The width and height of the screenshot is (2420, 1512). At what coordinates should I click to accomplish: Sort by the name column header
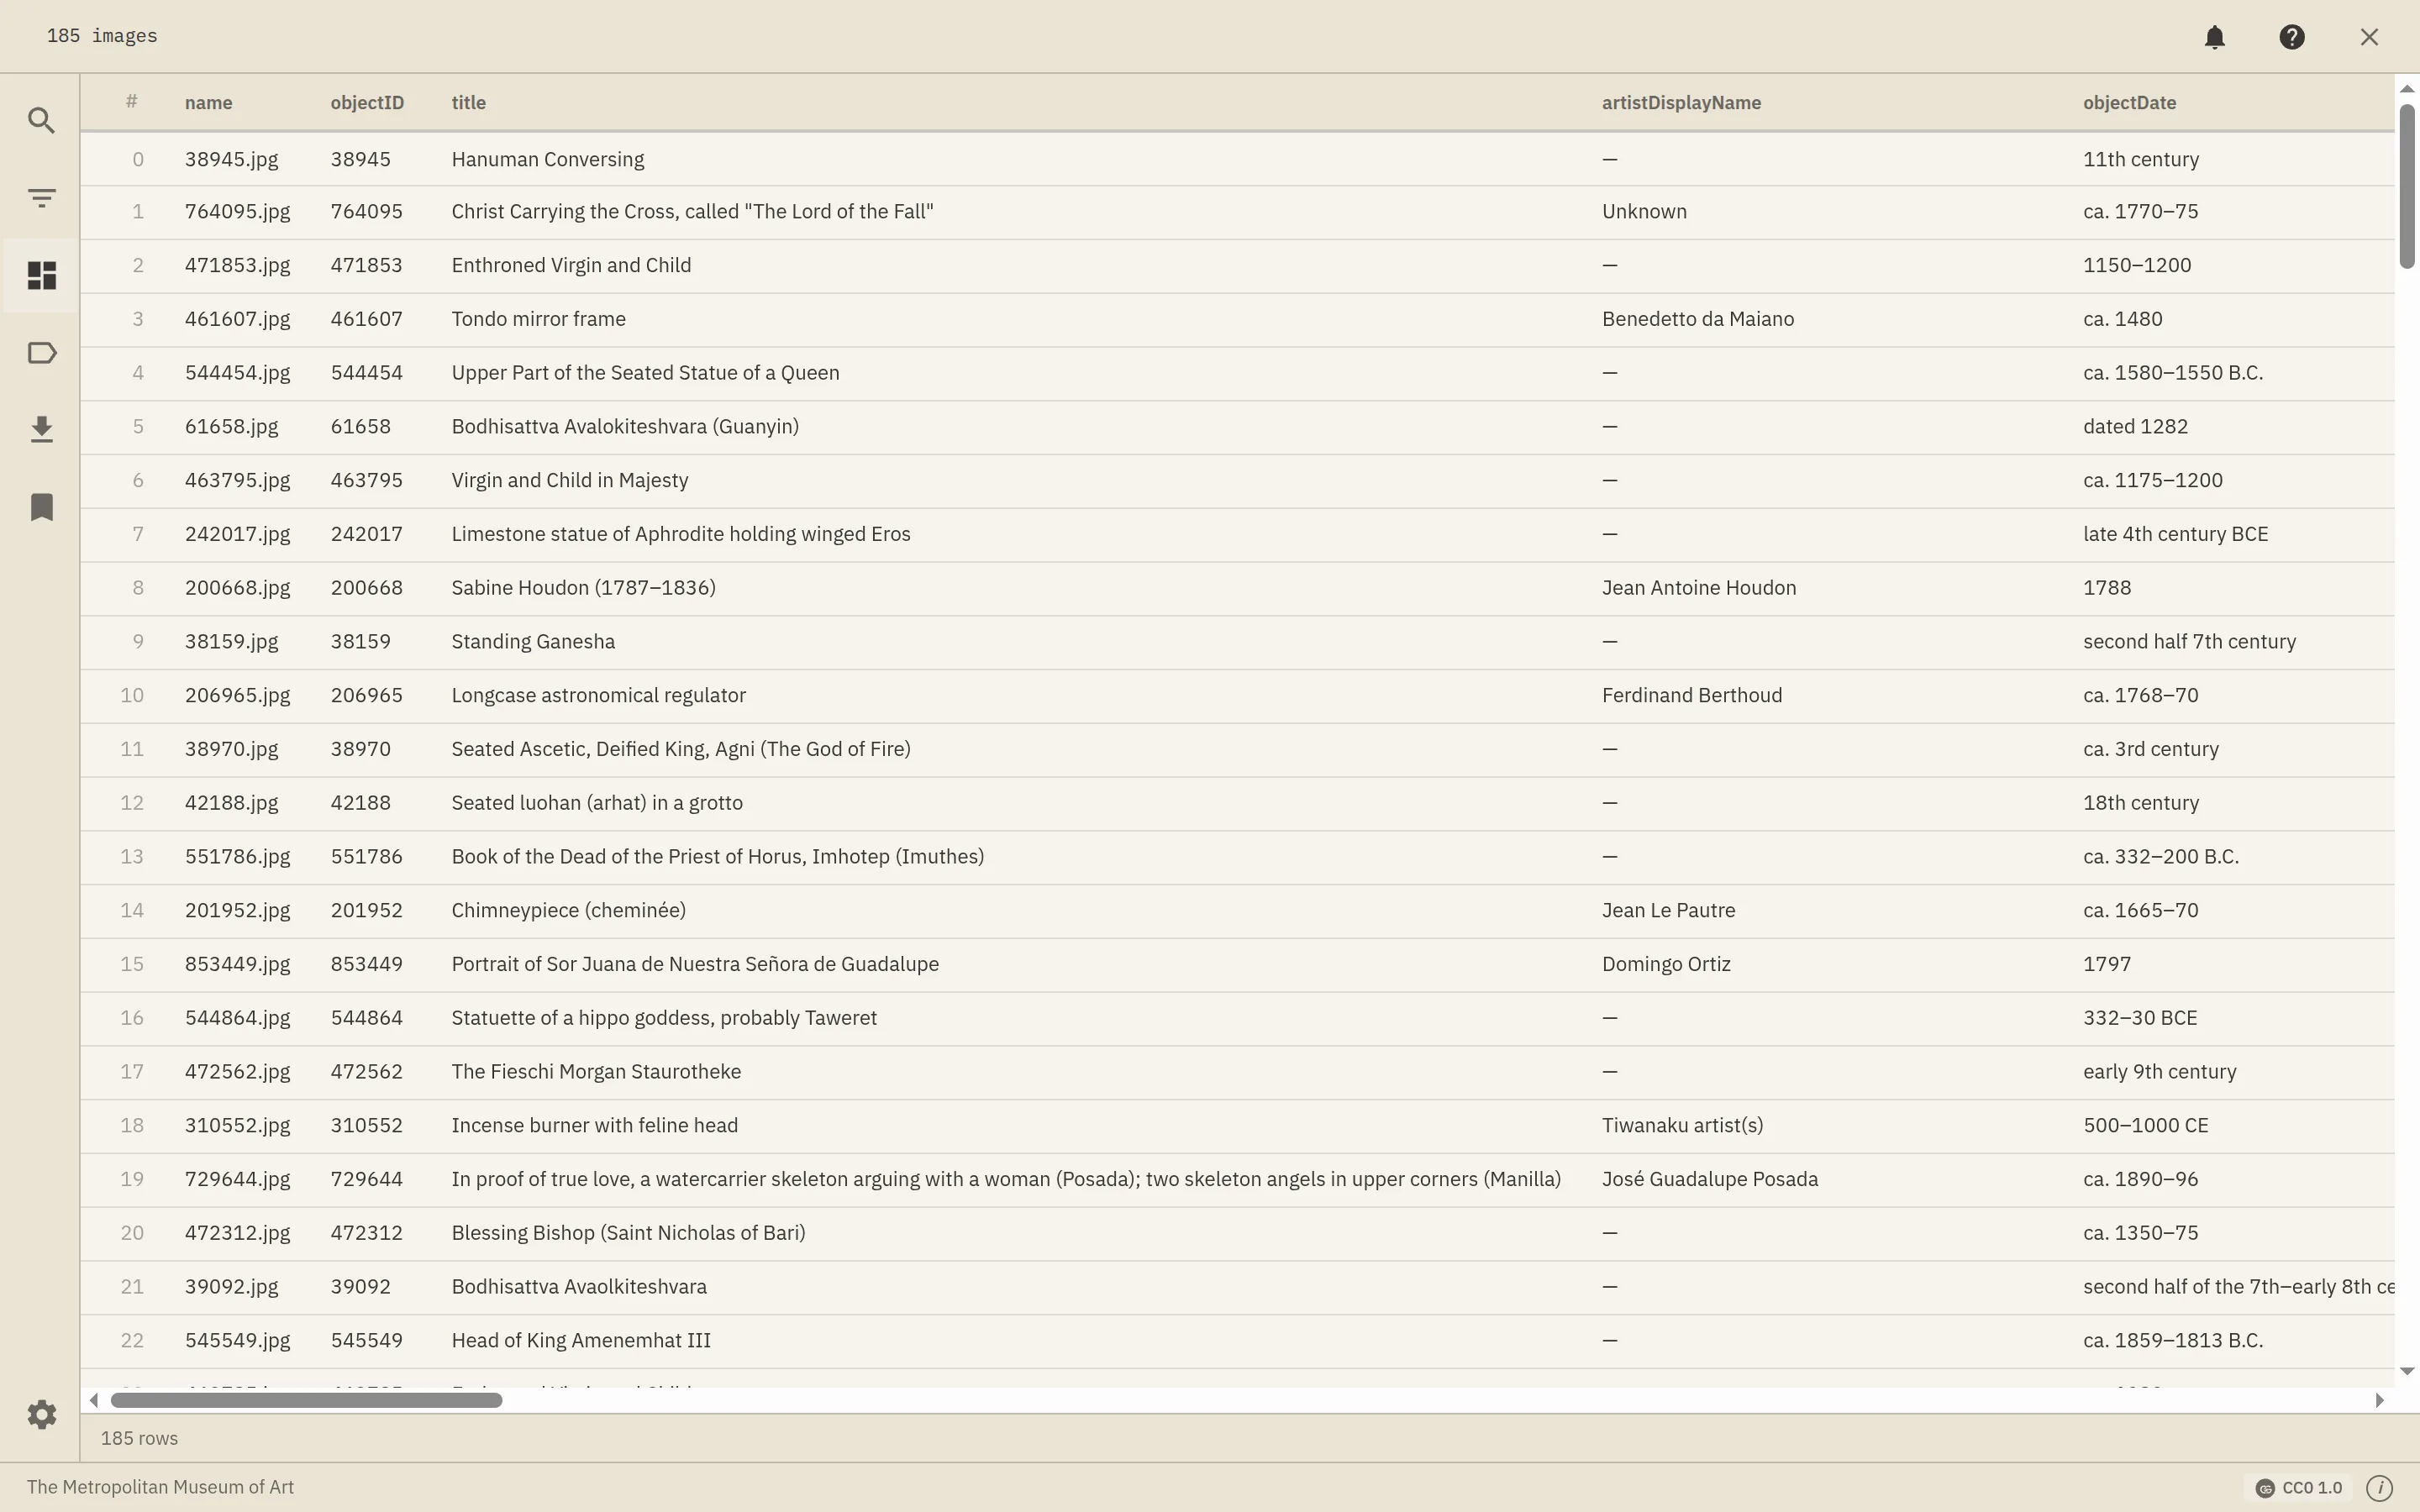pos(208,103)
